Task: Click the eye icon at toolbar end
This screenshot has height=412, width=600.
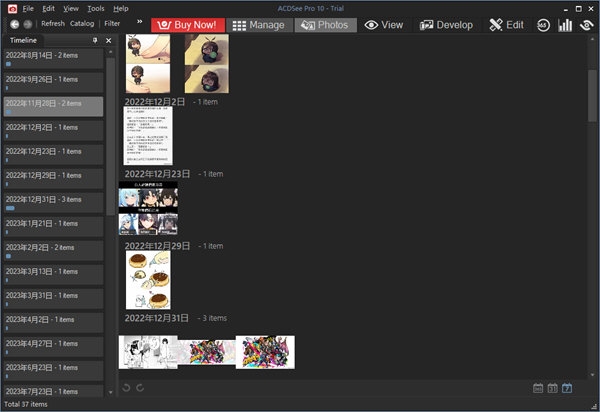Action: click(x=586, y=25)
